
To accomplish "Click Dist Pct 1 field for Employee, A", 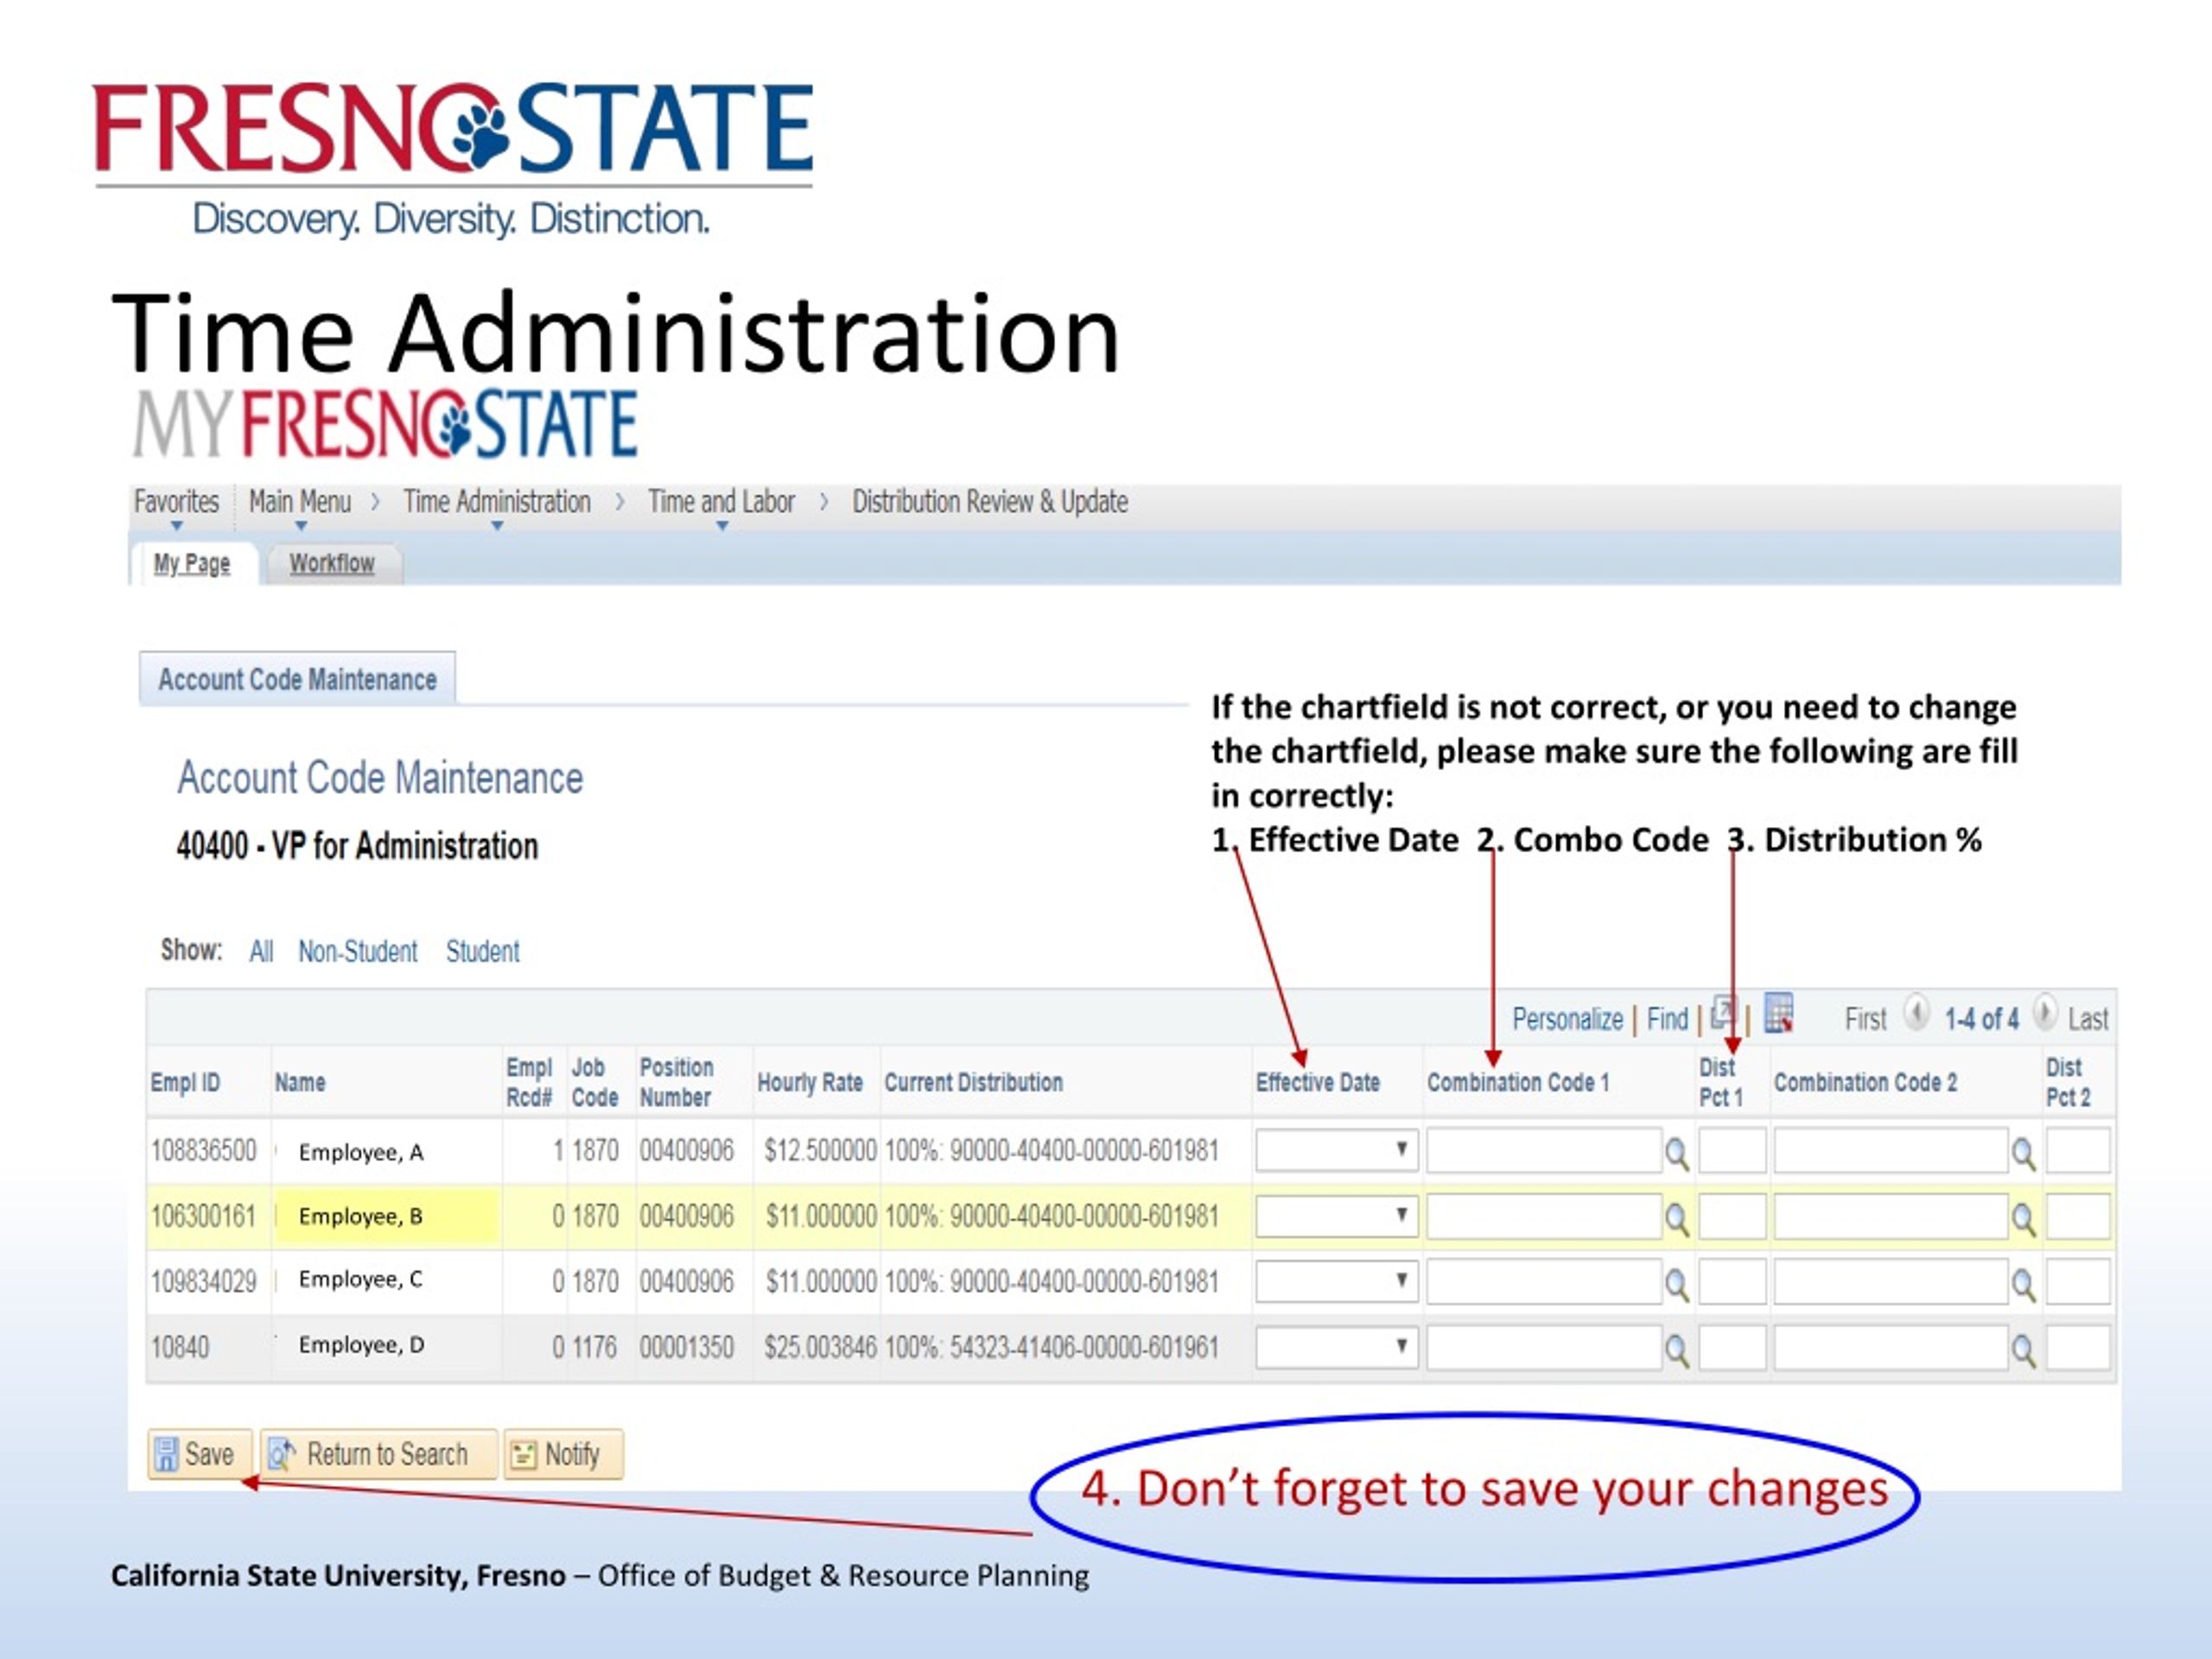I will click(x=1733, y=1150).
